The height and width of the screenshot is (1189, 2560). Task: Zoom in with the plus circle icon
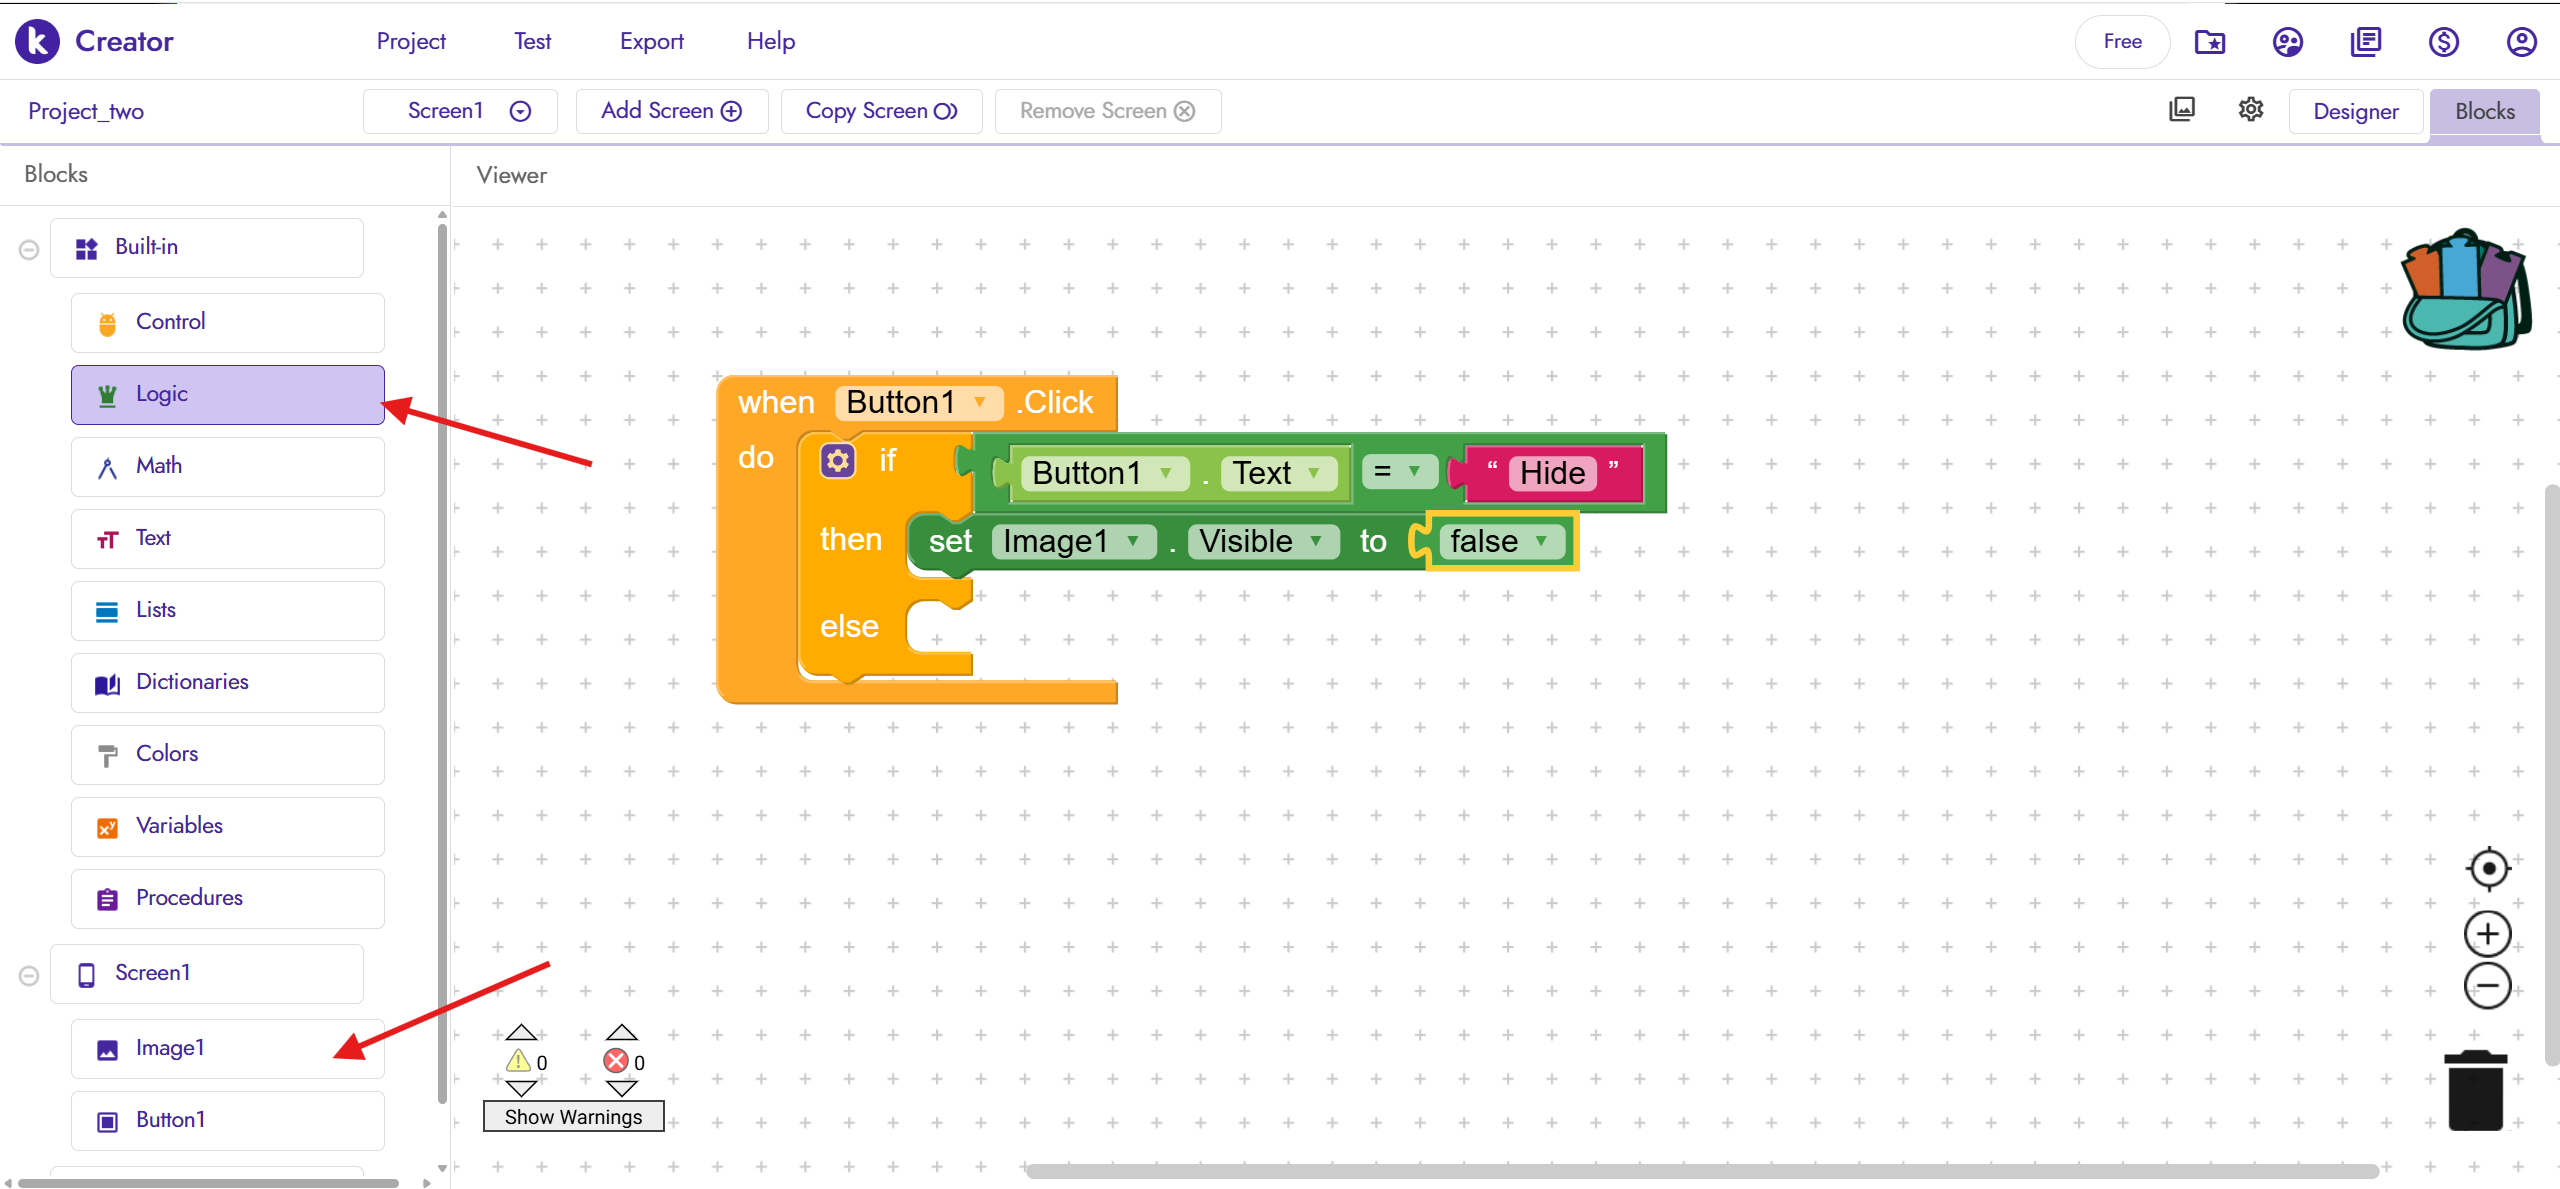2488,934
